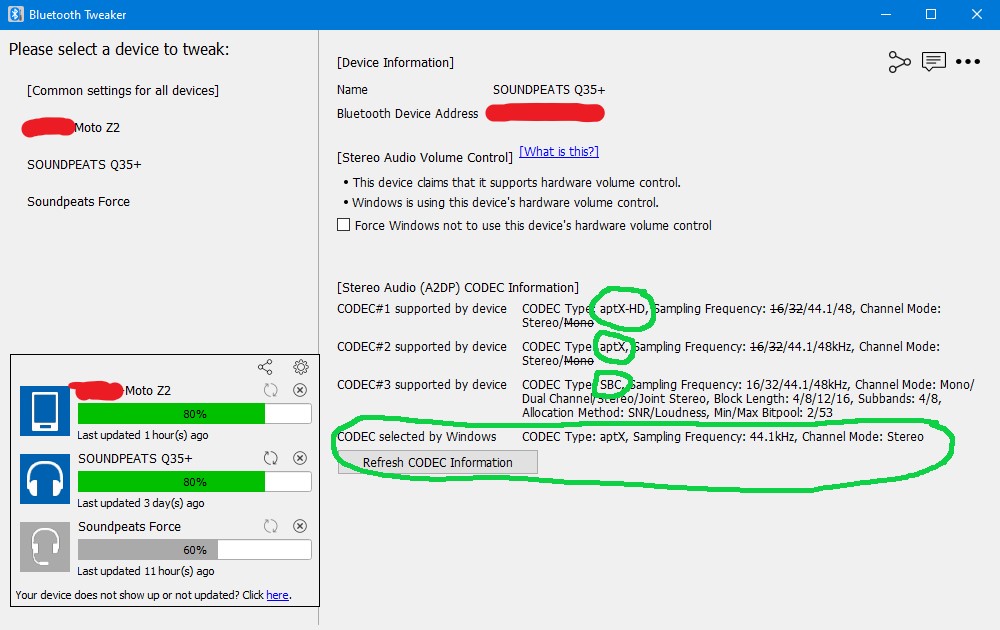Click Please select a device to tweak heading
Image resolution: width=1000 pixels, height=630 pixels.
(119, 50)
